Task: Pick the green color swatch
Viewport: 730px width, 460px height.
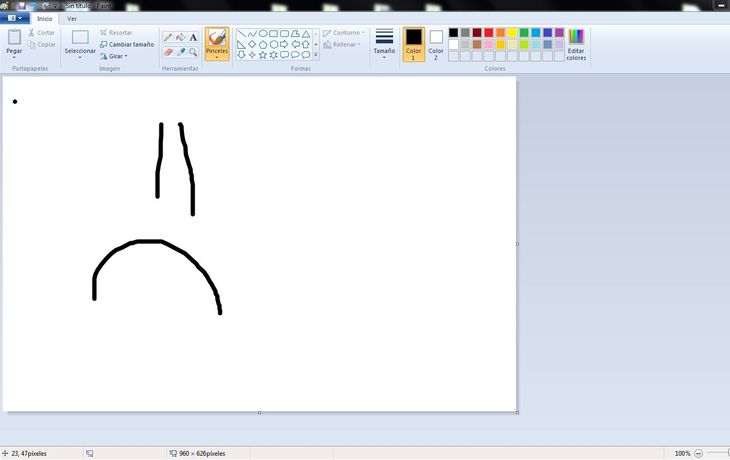Action: point(524,33)
